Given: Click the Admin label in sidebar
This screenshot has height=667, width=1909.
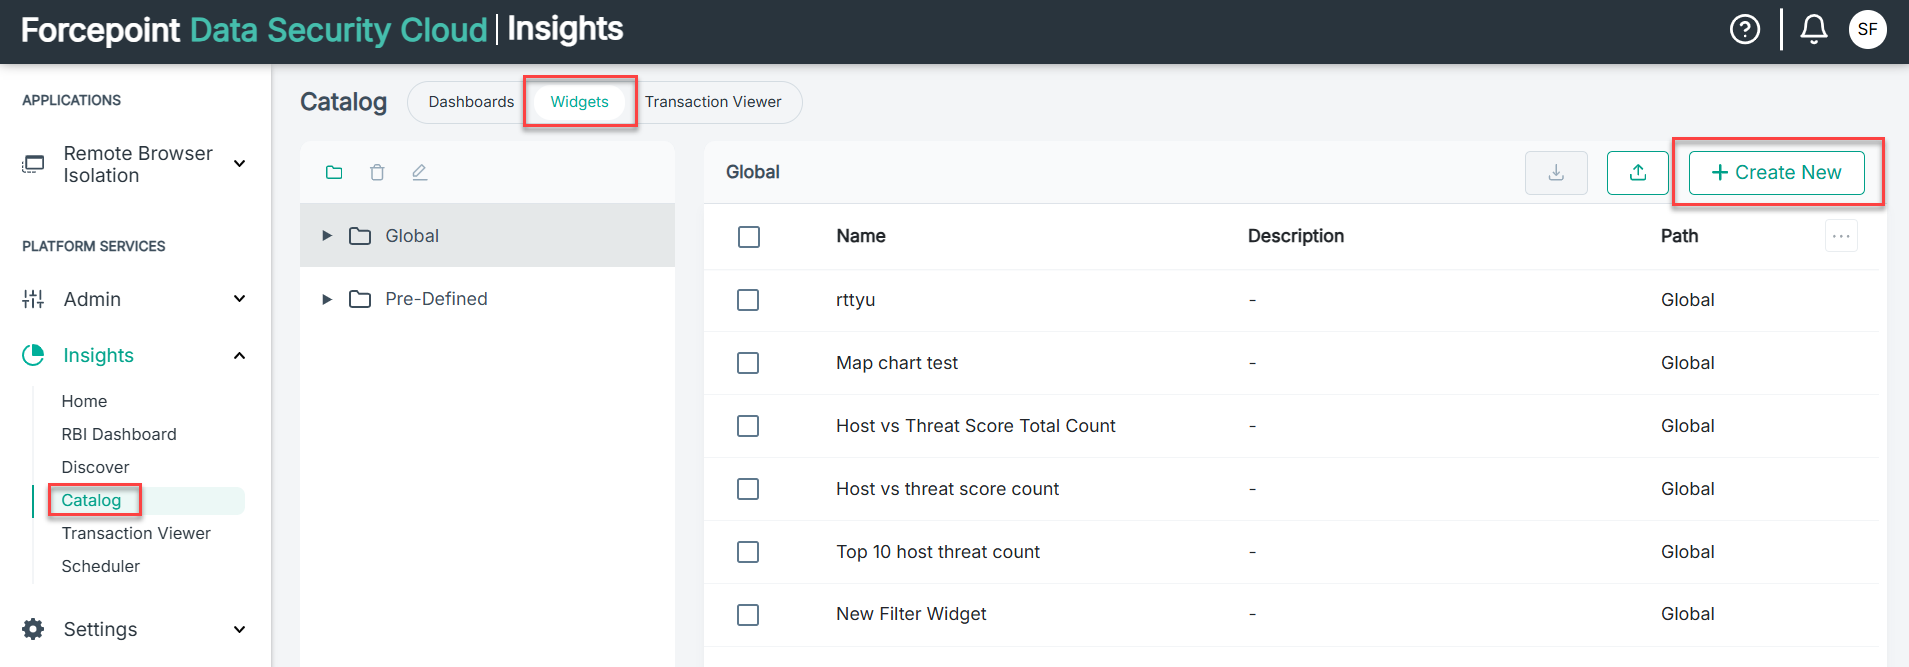Looking at the screenshot, I should (92, 299).
